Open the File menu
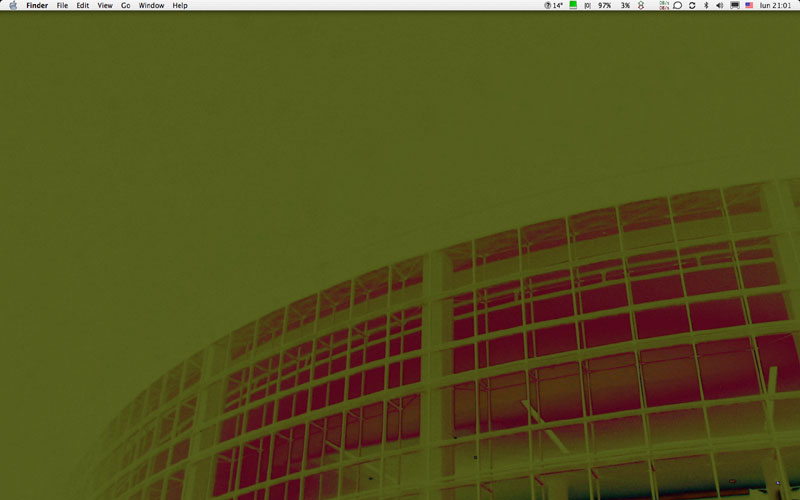 pos(62,5)
